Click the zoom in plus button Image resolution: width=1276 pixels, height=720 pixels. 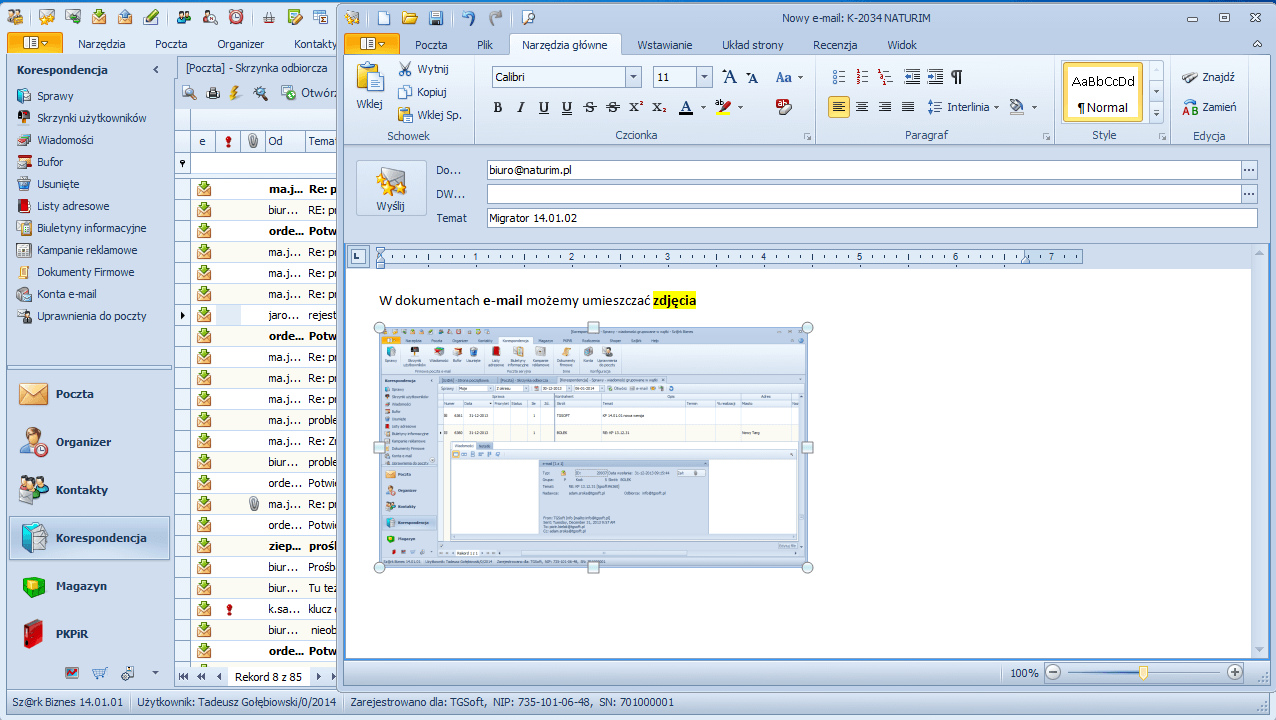[1235, 673]
